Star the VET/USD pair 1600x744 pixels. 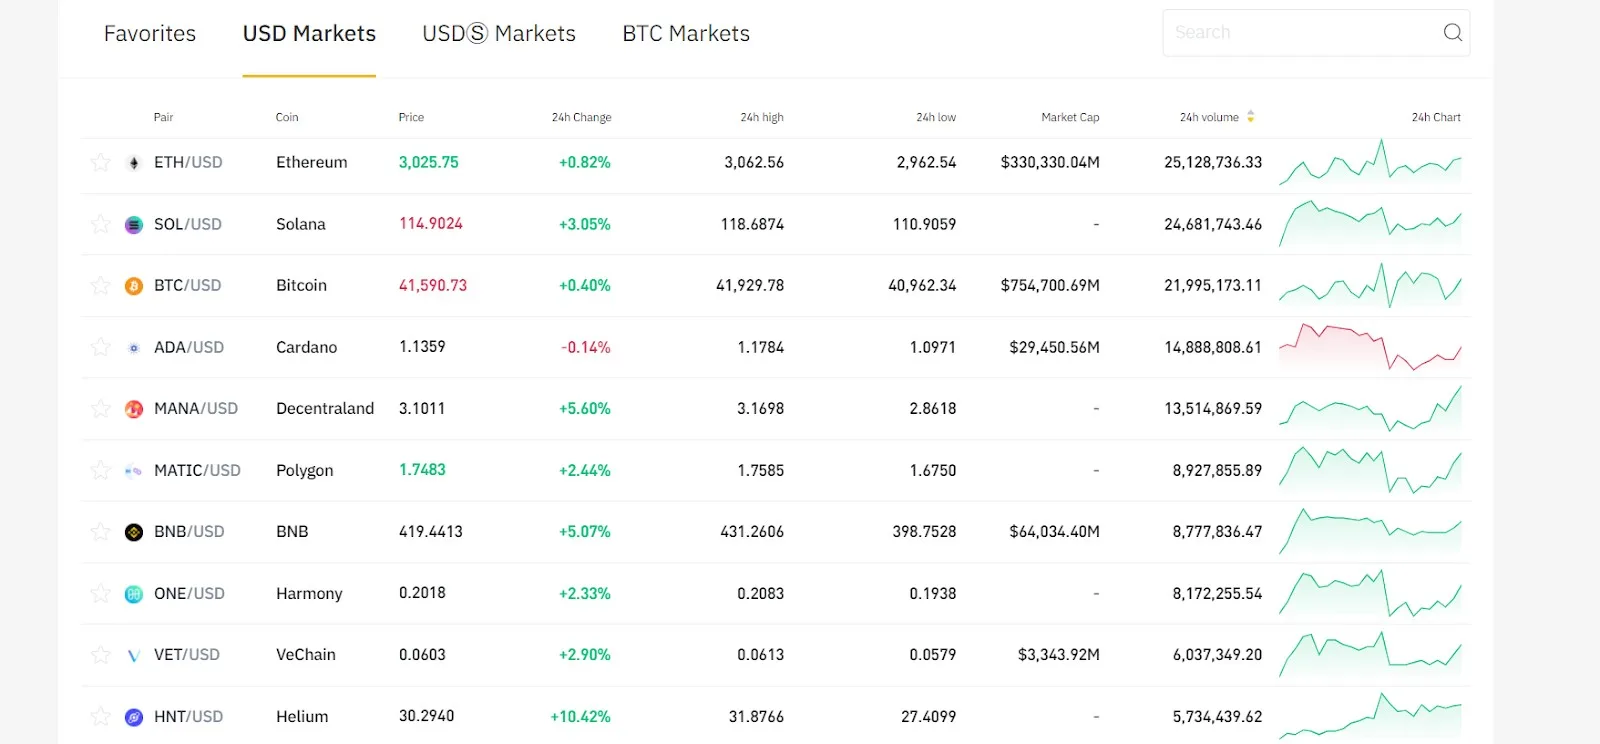point(100,655)
